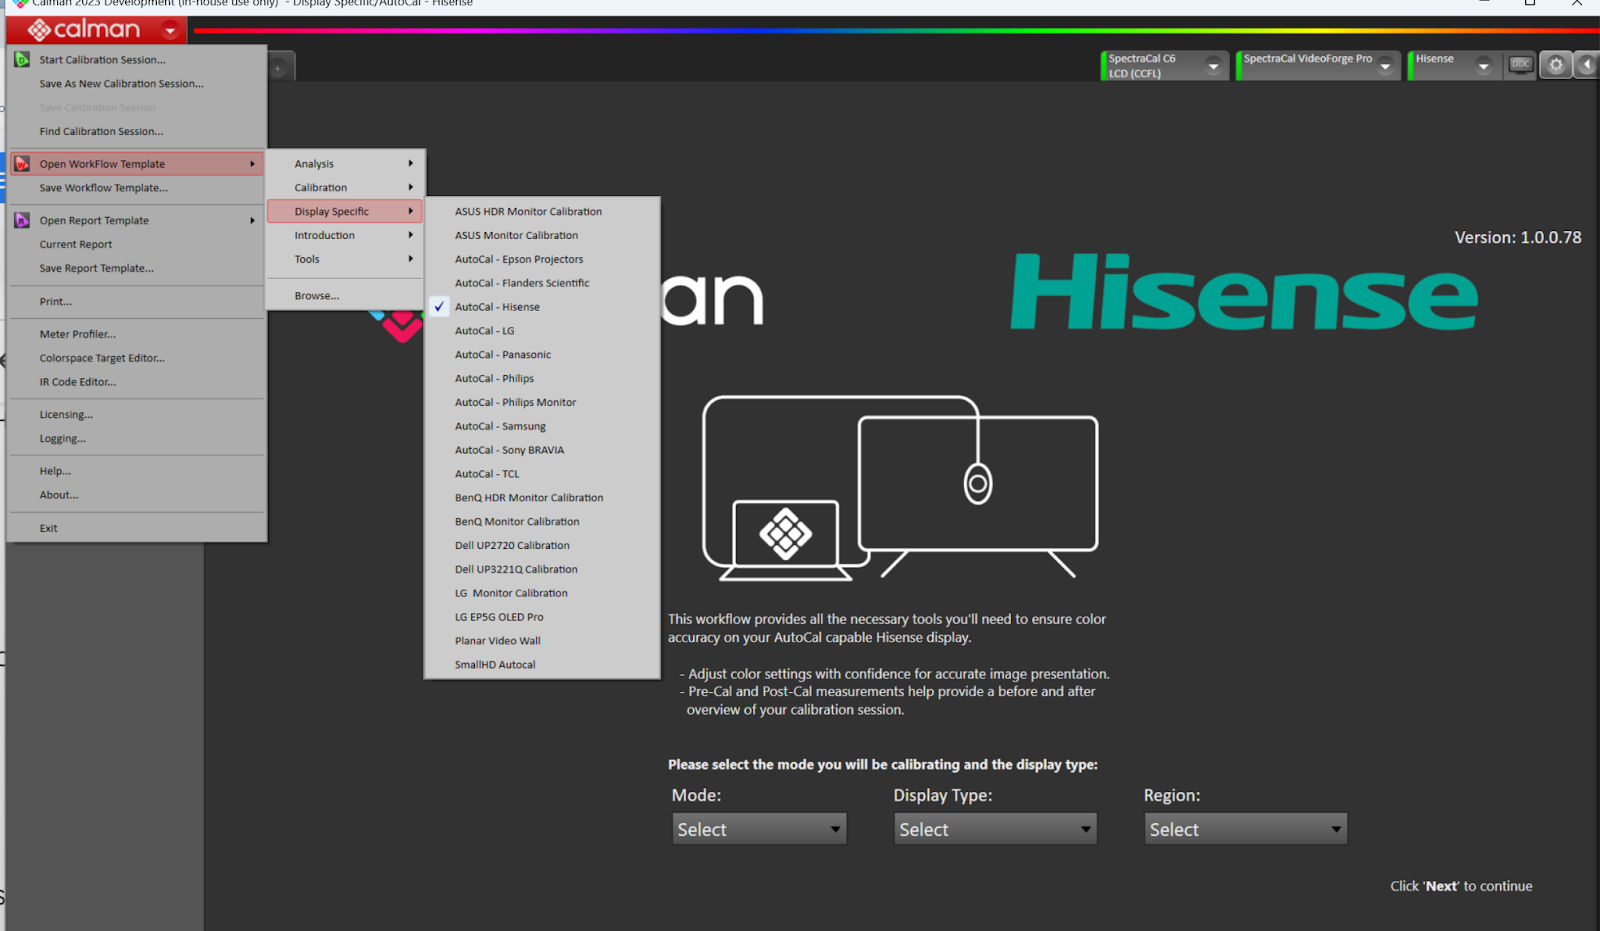Select ASUS Monitor Calibration workflow
The height and width of the screenshot is (931, 1600).
tap(542, 236)
